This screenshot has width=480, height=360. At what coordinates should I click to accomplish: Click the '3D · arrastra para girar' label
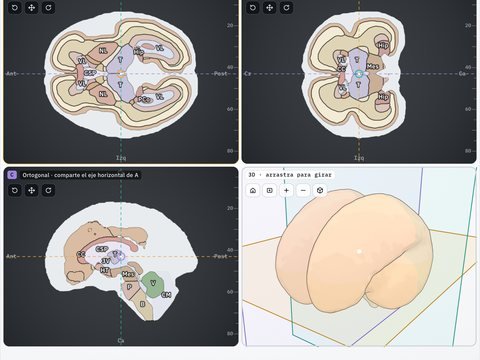[x=290, y=175]
